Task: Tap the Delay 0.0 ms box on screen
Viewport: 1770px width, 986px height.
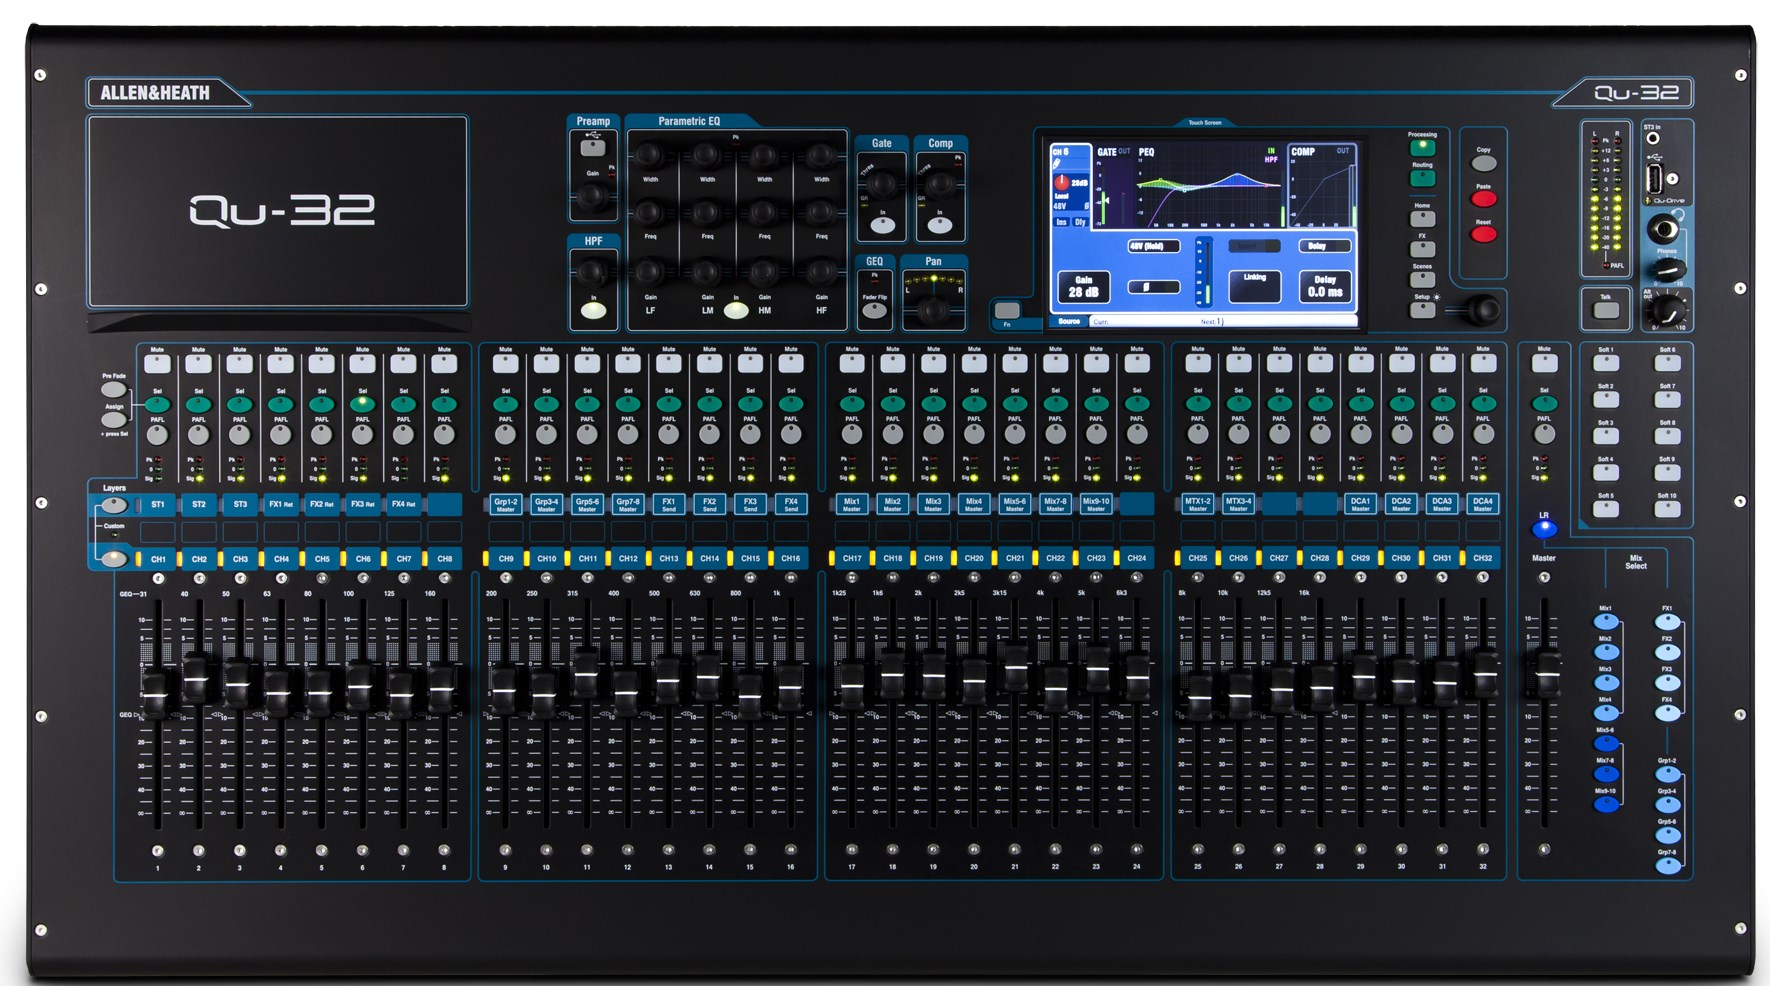Action: click(1325, 287)
